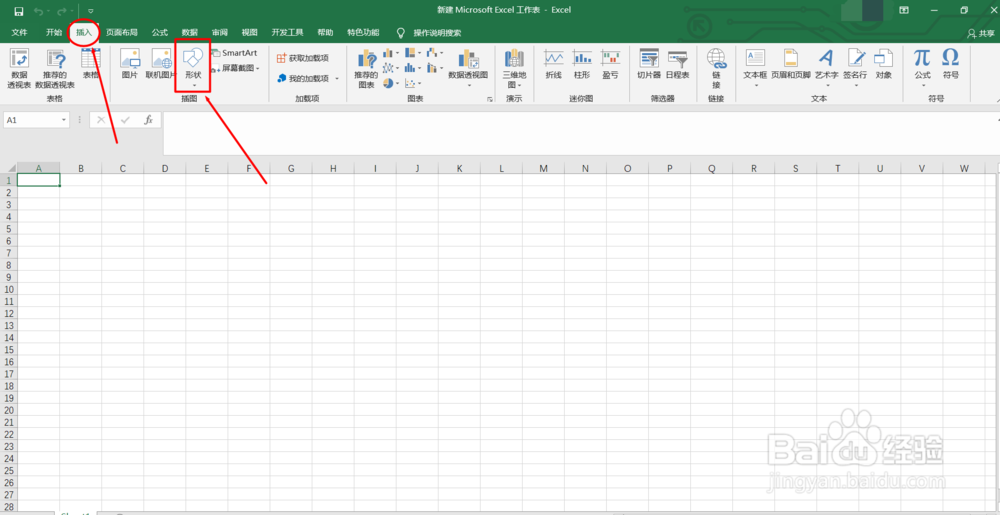Image resolution: width=1000 pixels, height=515 pixels.
Task: Insert a Slicer (切片器)
Action: point(649,64)
